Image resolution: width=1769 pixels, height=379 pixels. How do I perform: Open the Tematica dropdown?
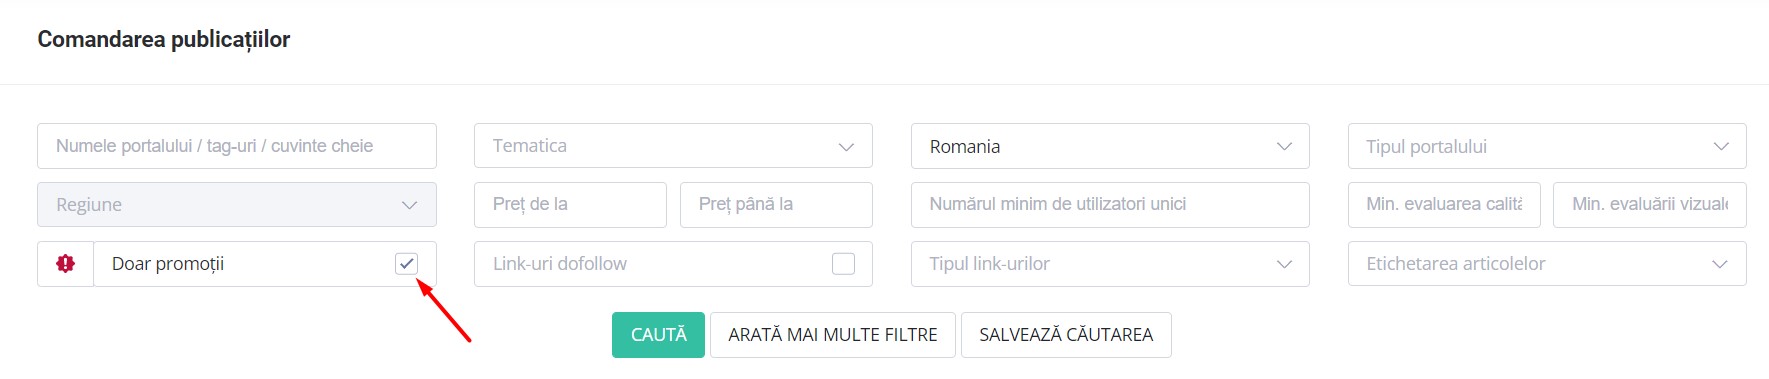point(673,146)
